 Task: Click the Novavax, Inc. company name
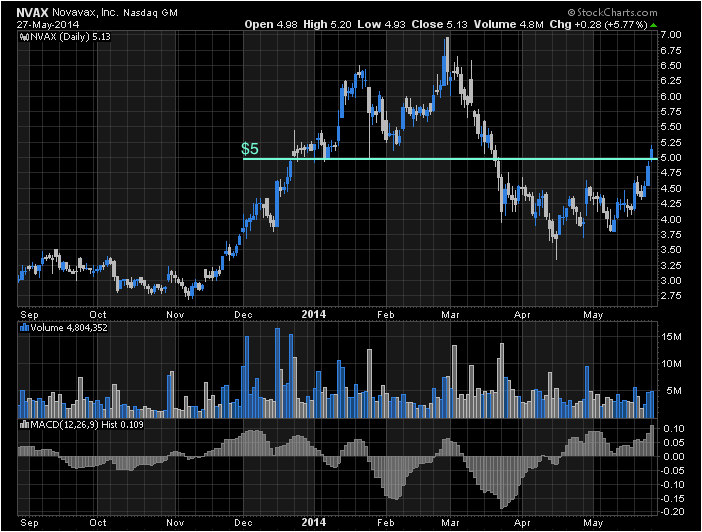[85, 12]
